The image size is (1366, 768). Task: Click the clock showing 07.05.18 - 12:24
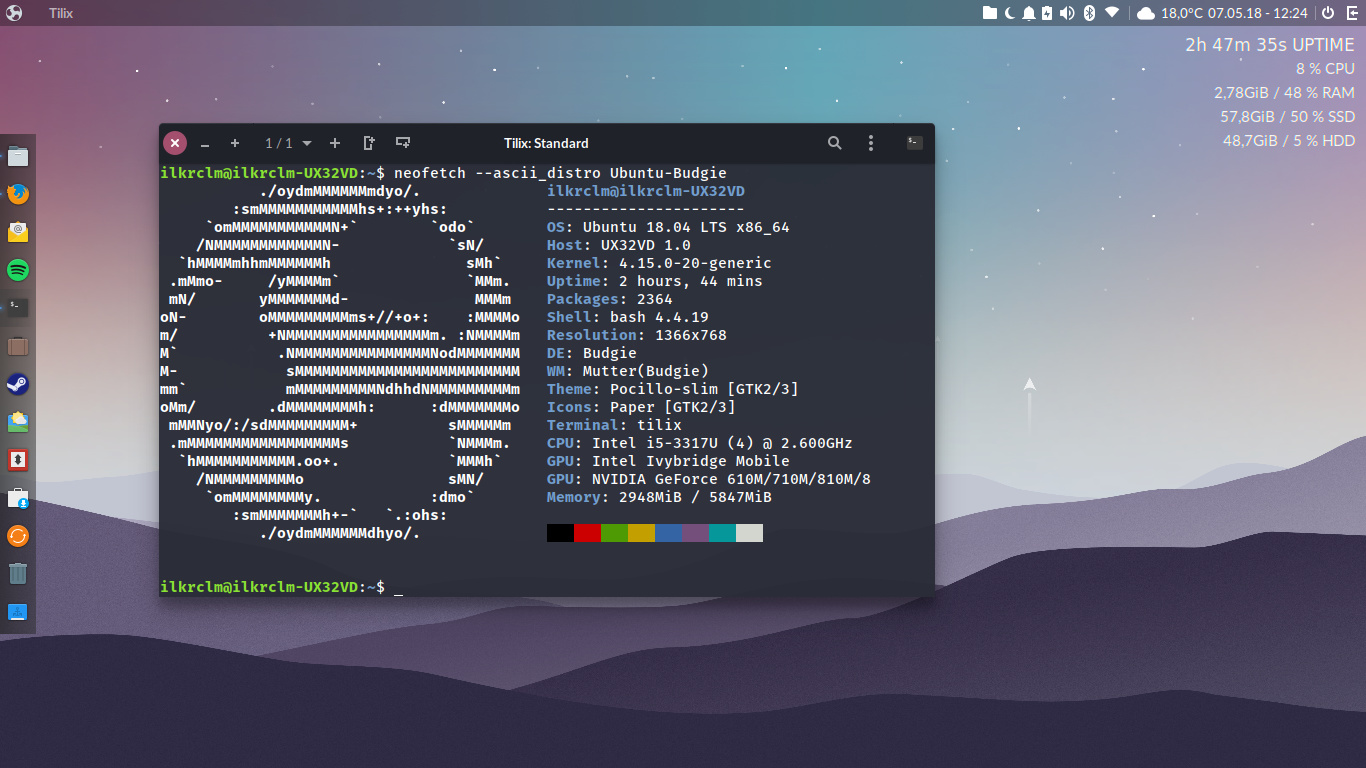(1258, 13)
